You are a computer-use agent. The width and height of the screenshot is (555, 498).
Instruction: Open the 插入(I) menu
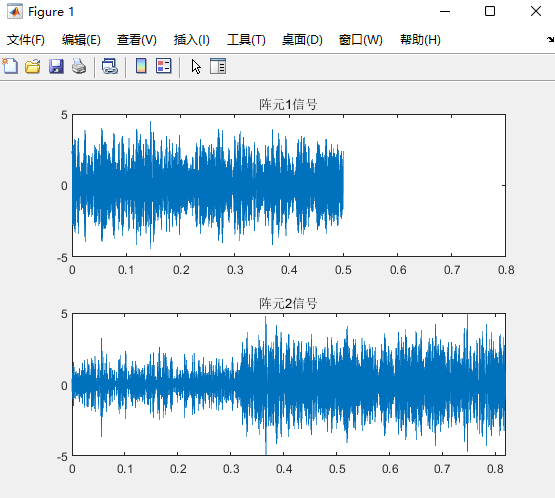[x=191, y=40]
